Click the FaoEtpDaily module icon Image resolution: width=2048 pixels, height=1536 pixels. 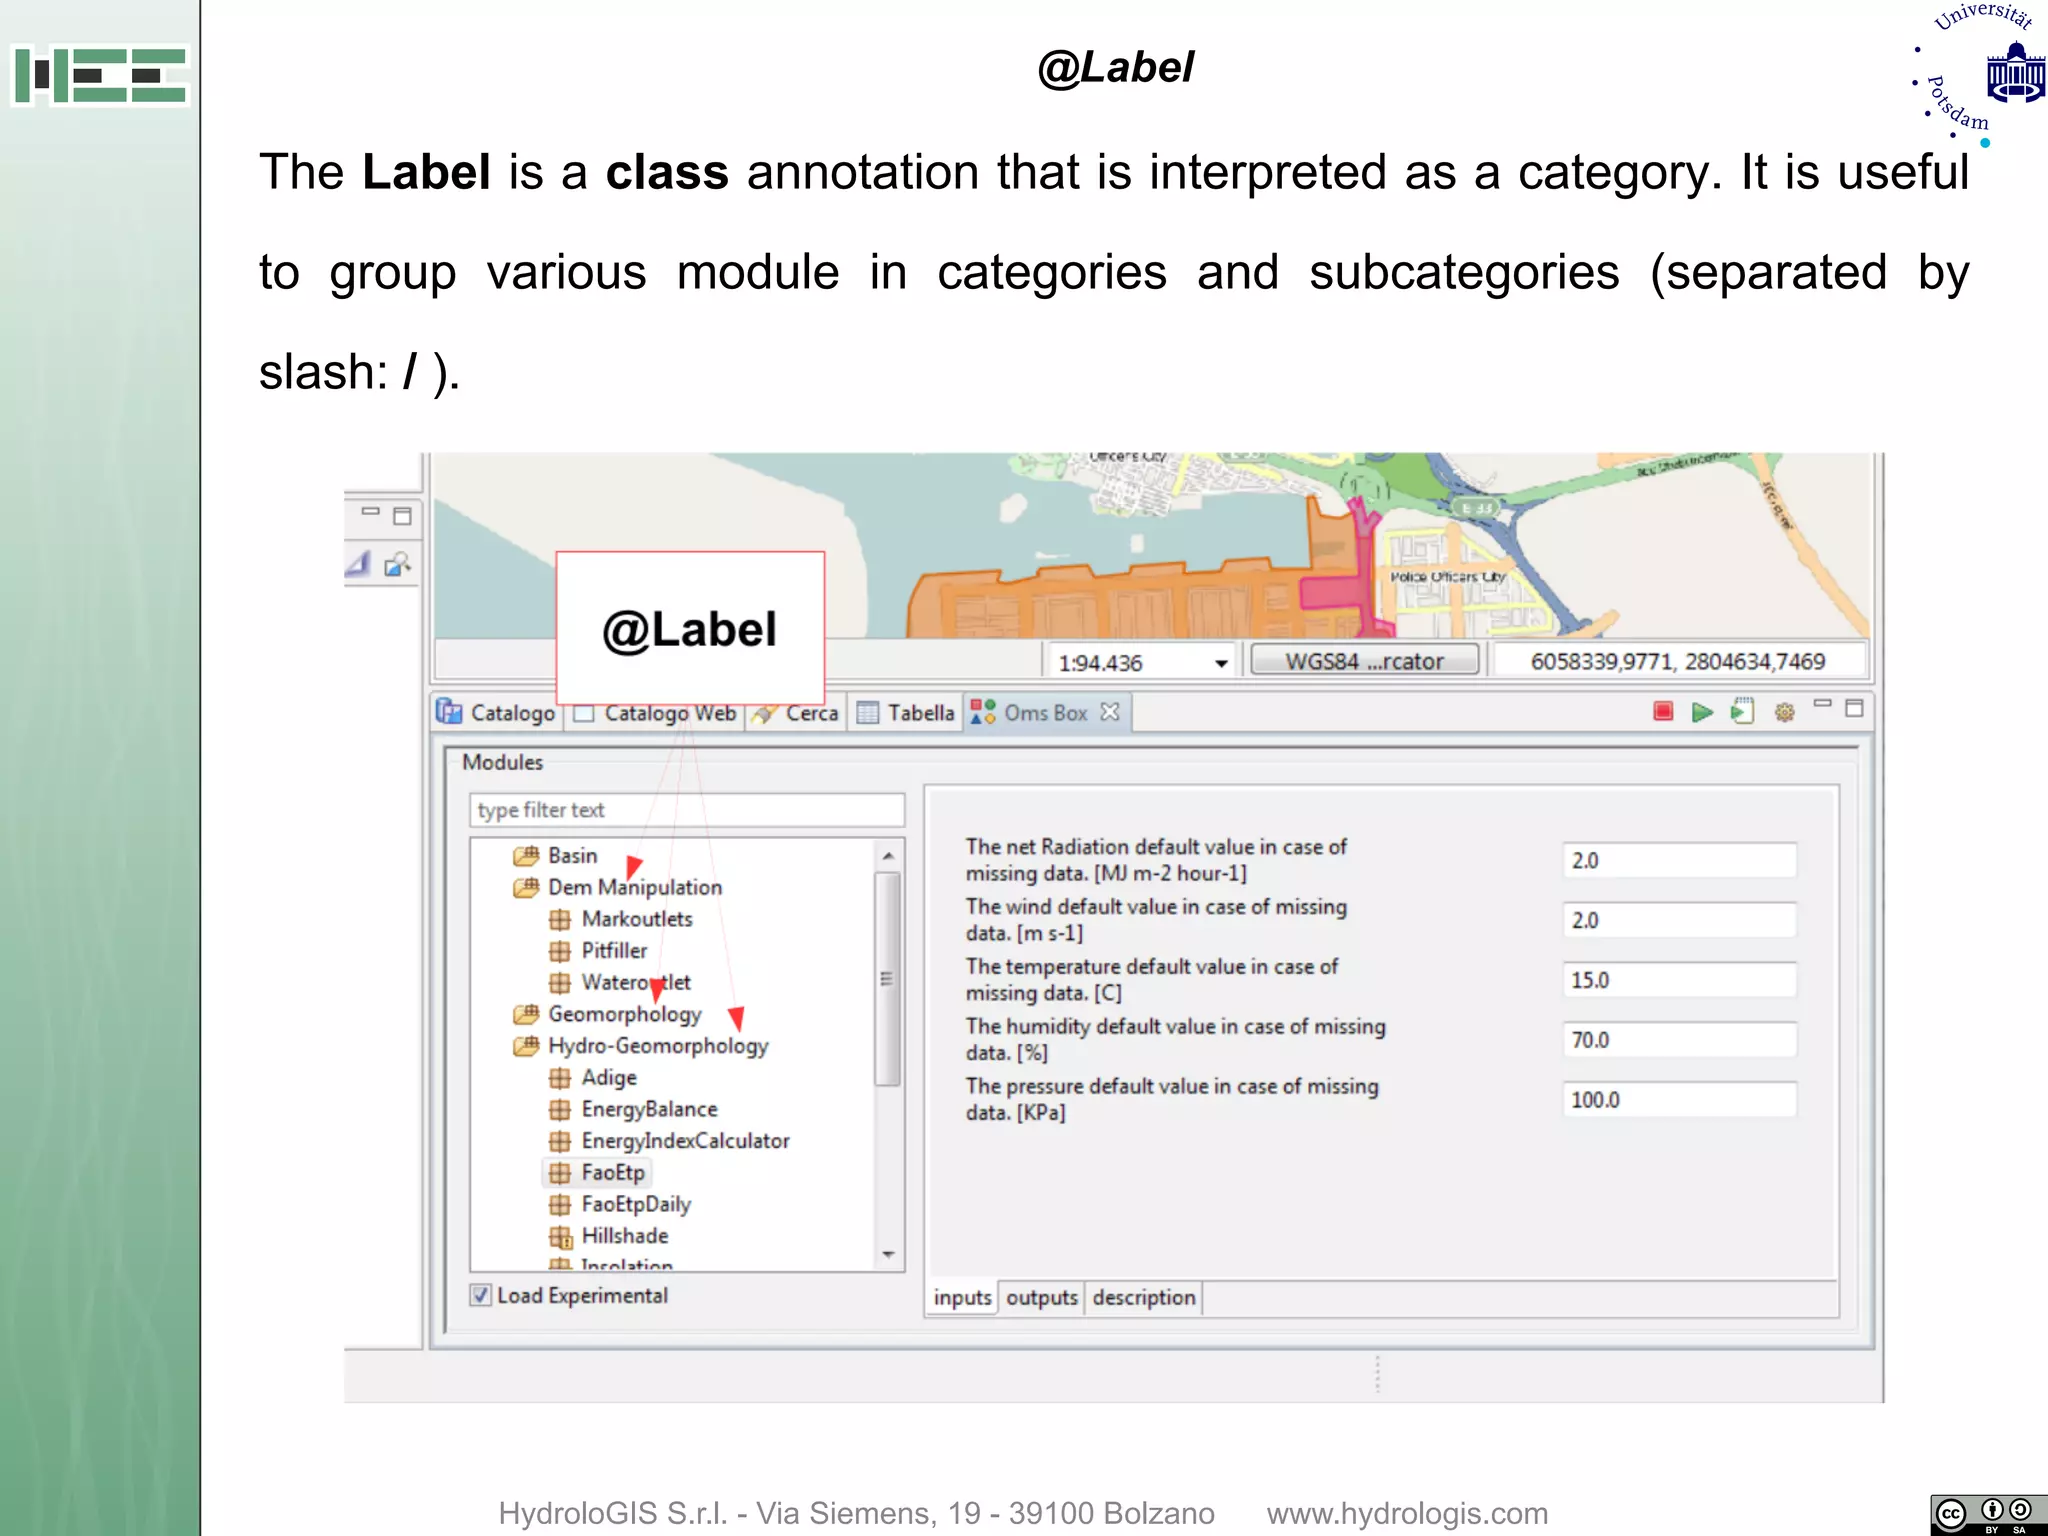tap(560, 1205)
